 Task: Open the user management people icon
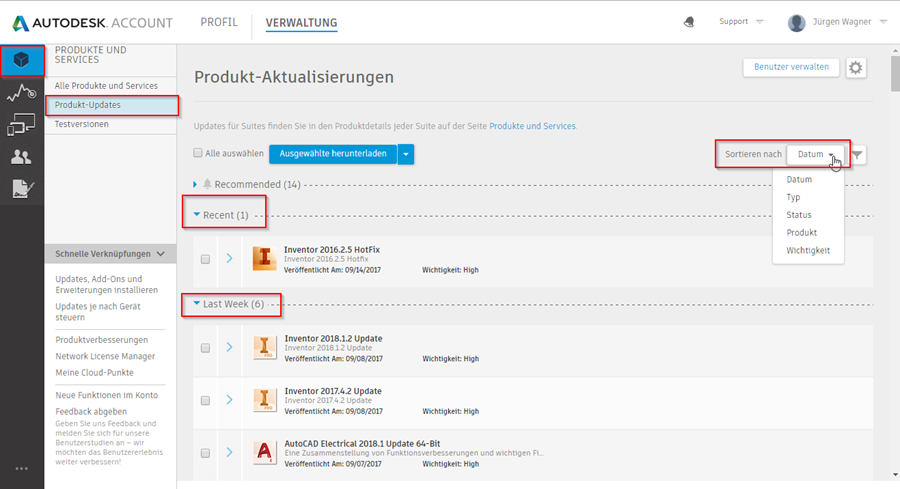(x=21, y=157)
